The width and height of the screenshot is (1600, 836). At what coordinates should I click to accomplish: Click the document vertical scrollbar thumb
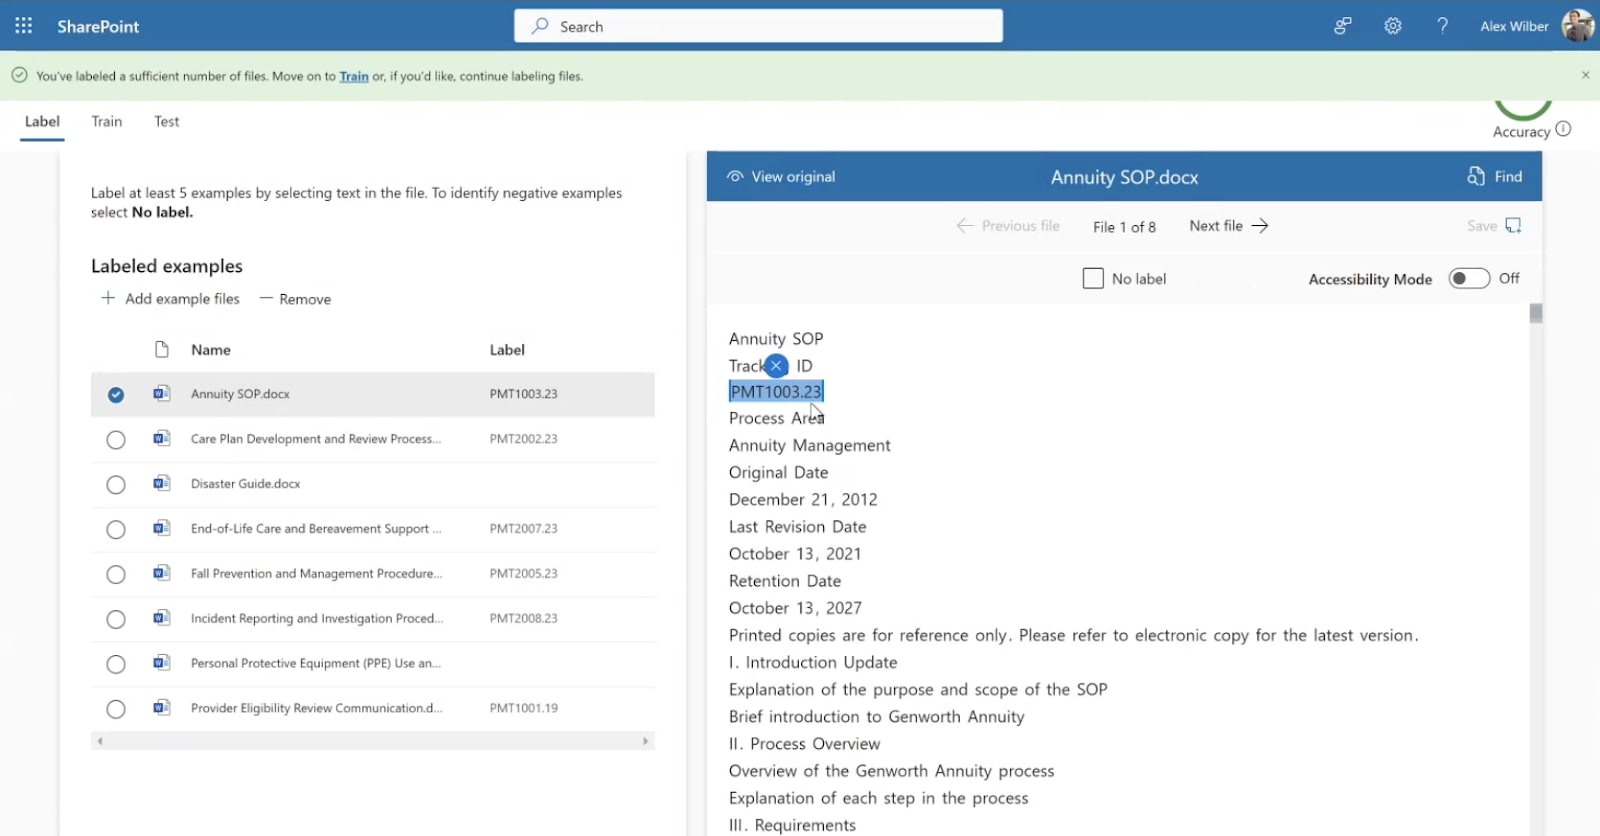(1536, 314)
